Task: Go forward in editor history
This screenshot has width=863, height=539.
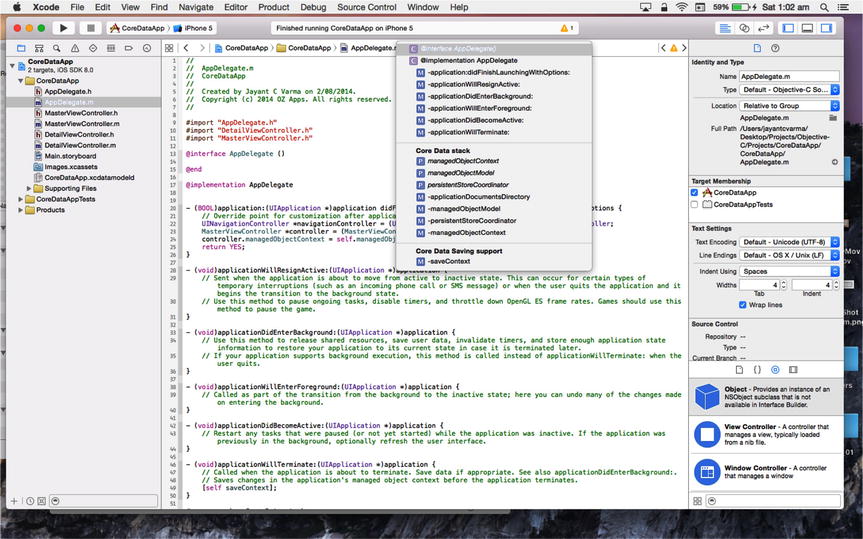Action: (202, 48)
